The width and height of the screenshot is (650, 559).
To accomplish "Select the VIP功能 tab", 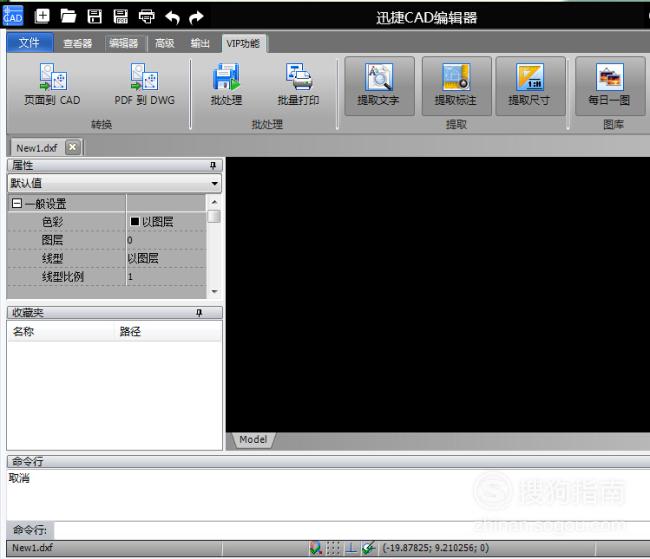I will [243, 44].
